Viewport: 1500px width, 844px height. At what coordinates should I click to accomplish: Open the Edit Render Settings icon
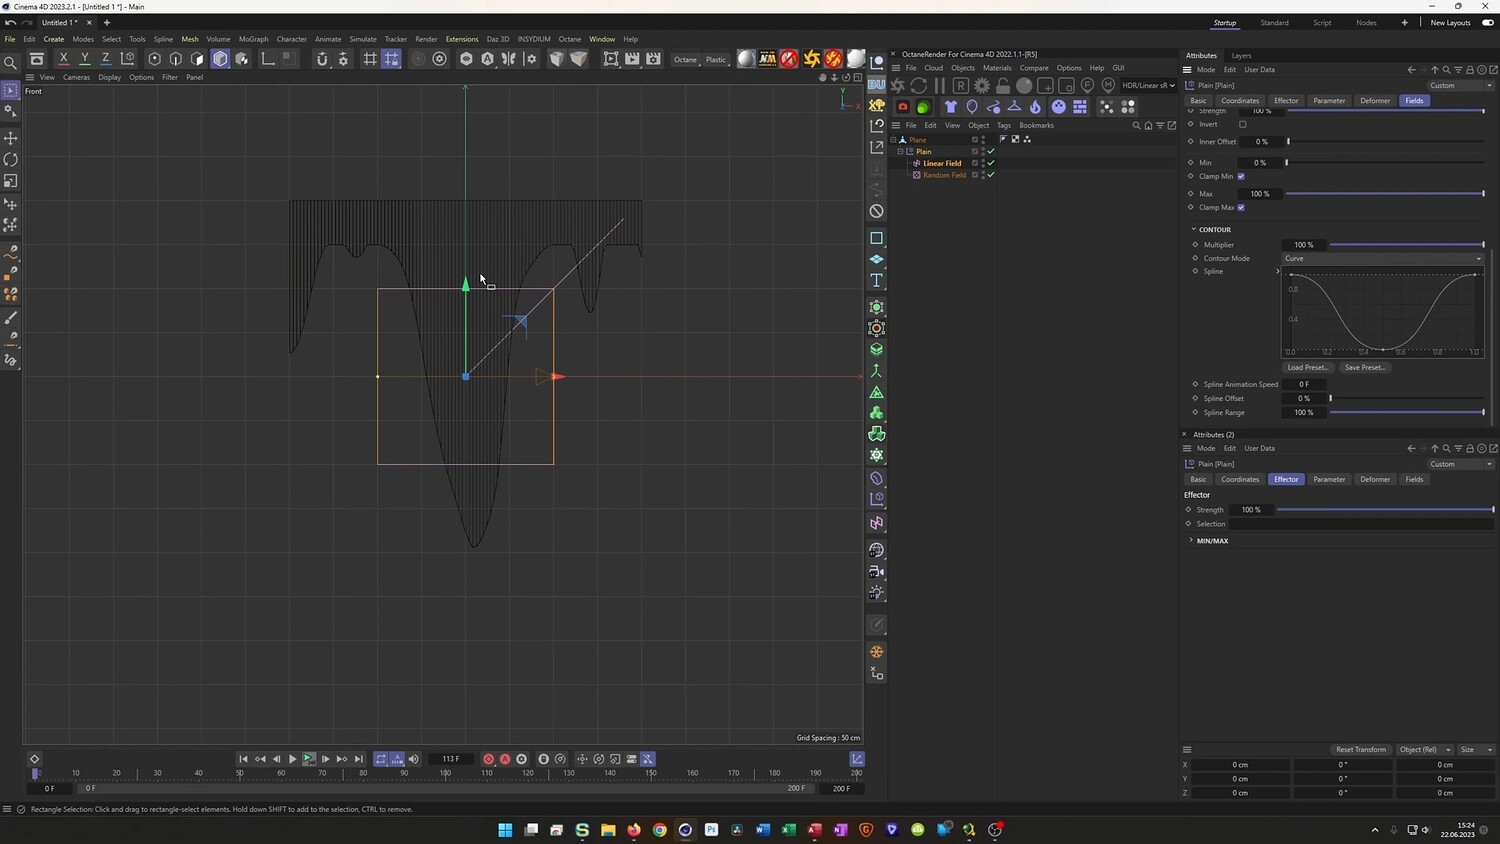(654, 59)
